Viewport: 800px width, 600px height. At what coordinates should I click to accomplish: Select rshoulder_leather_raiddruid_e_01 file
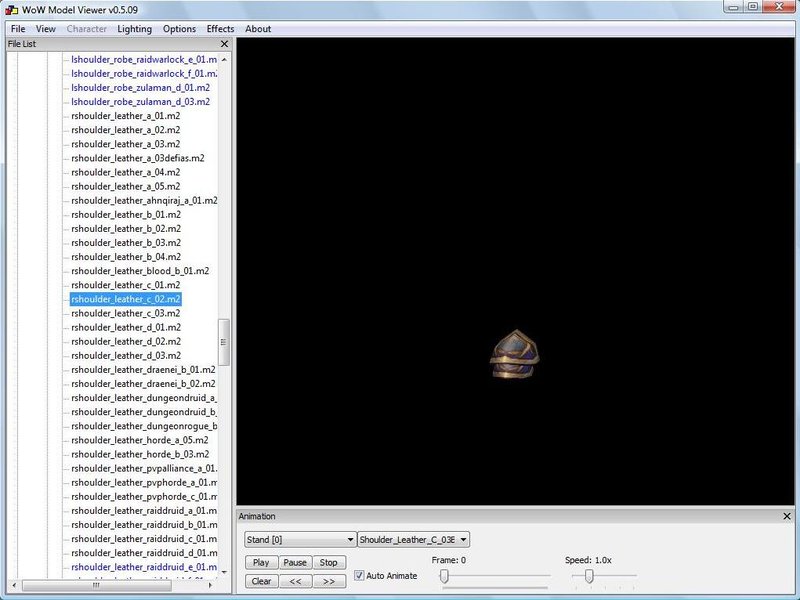[x=144, y=567]
